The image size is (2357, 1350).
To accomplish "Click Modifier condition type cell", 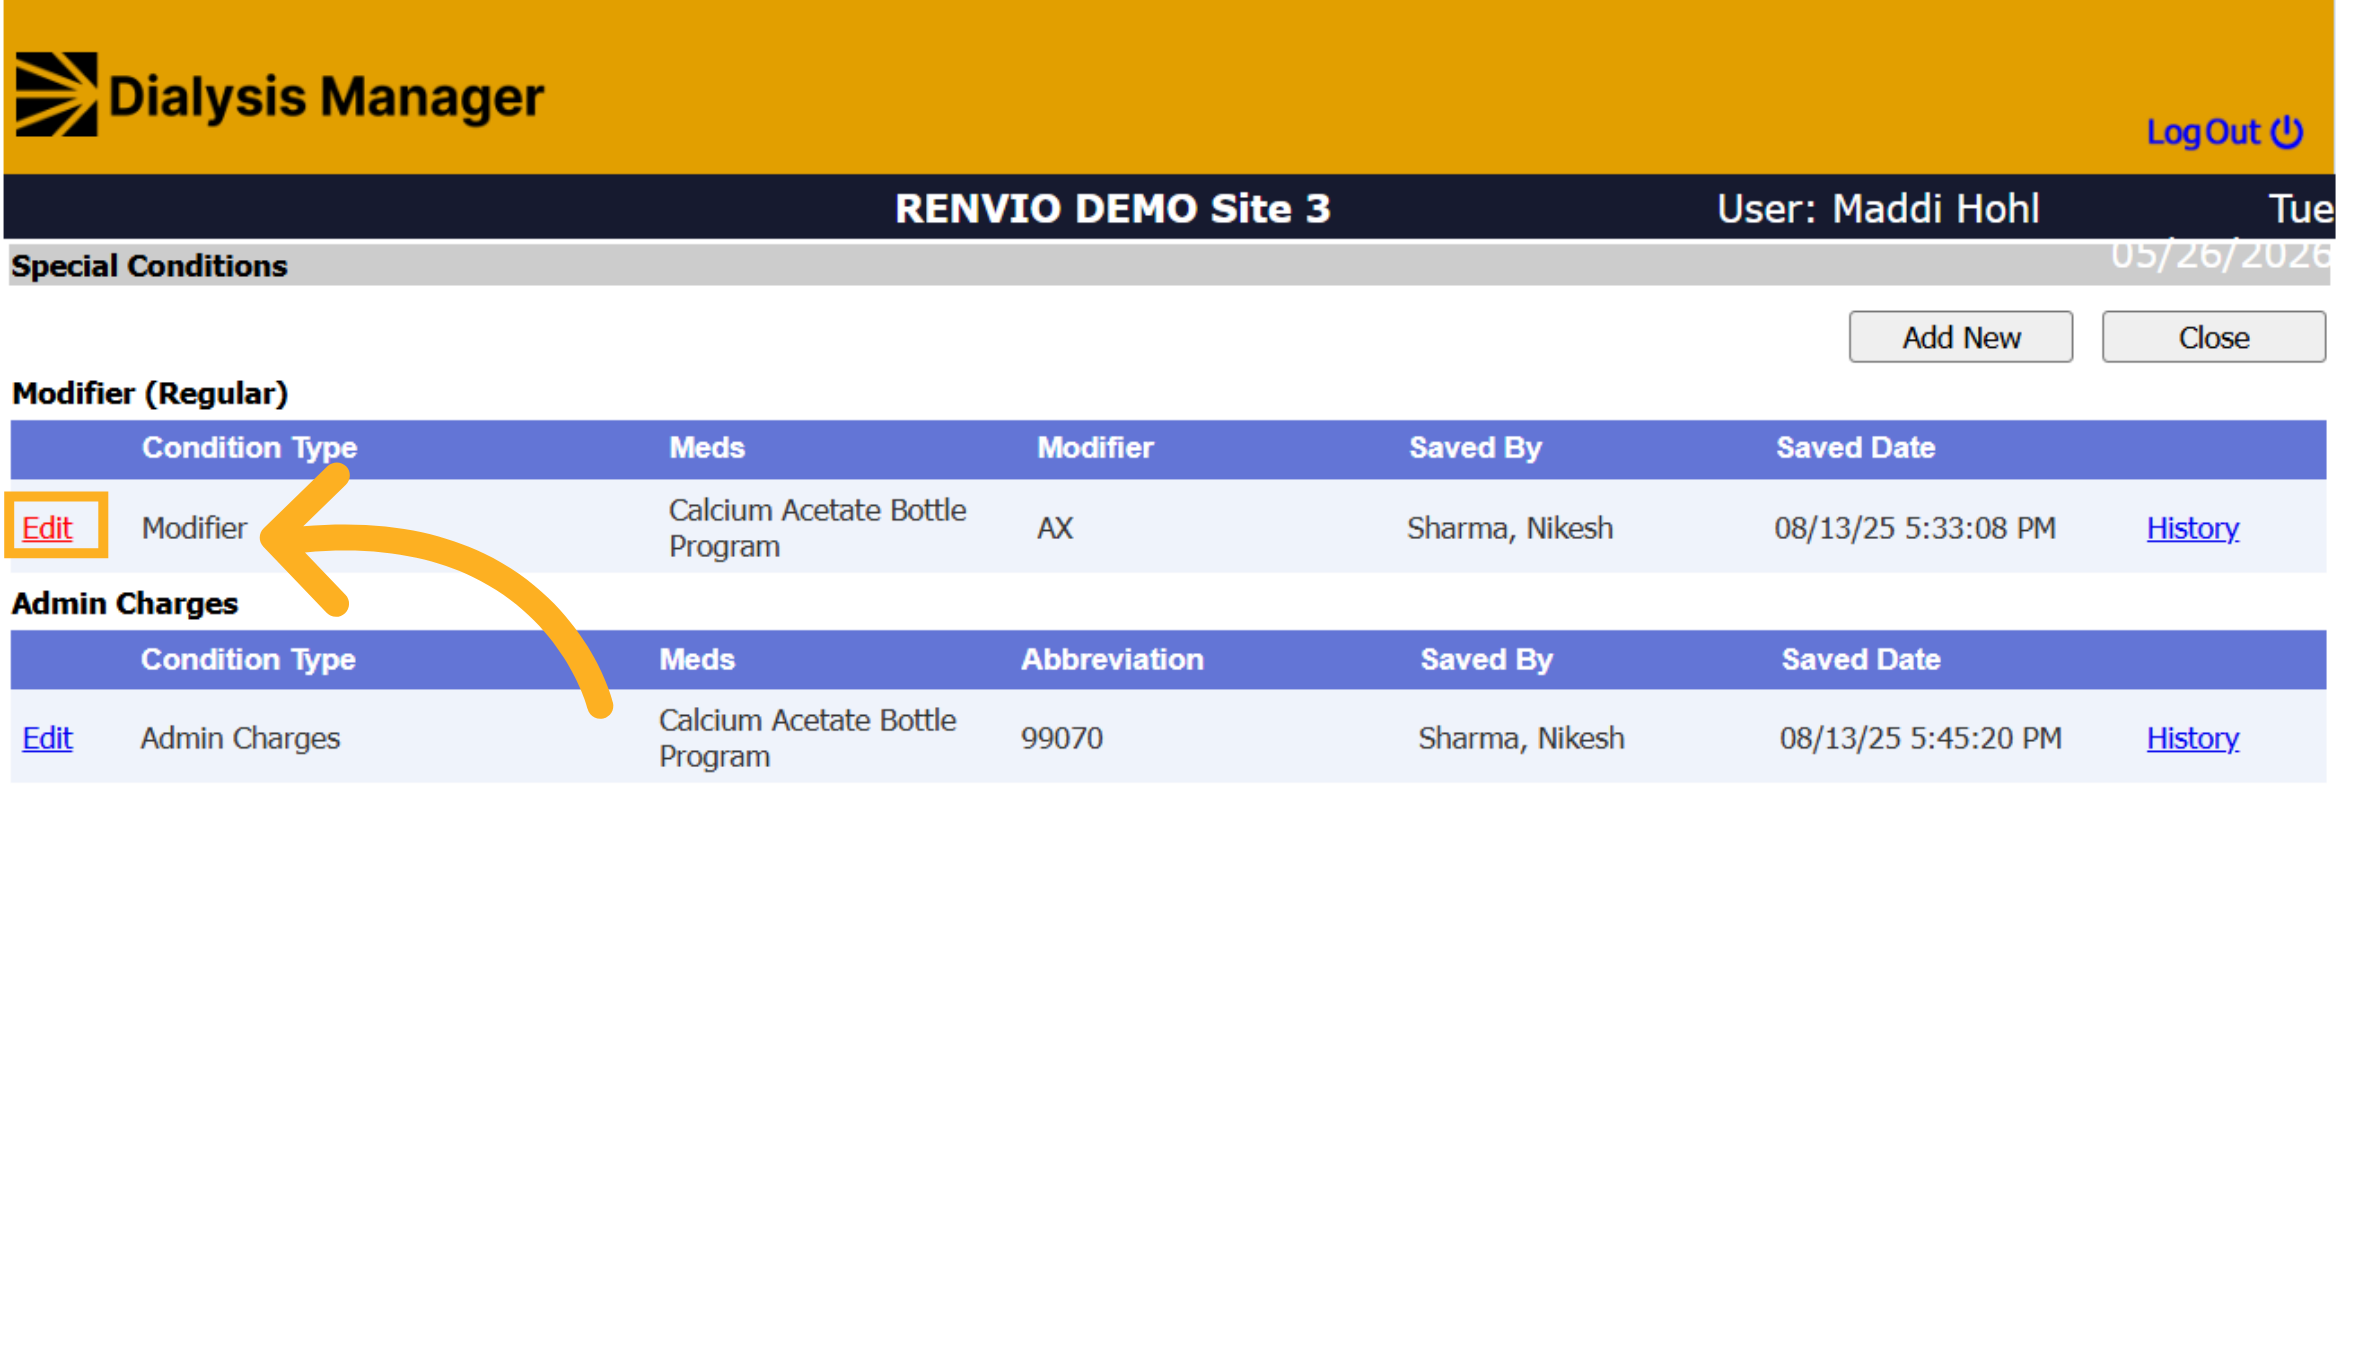I will pyautogui.click(x=194, y=528).
